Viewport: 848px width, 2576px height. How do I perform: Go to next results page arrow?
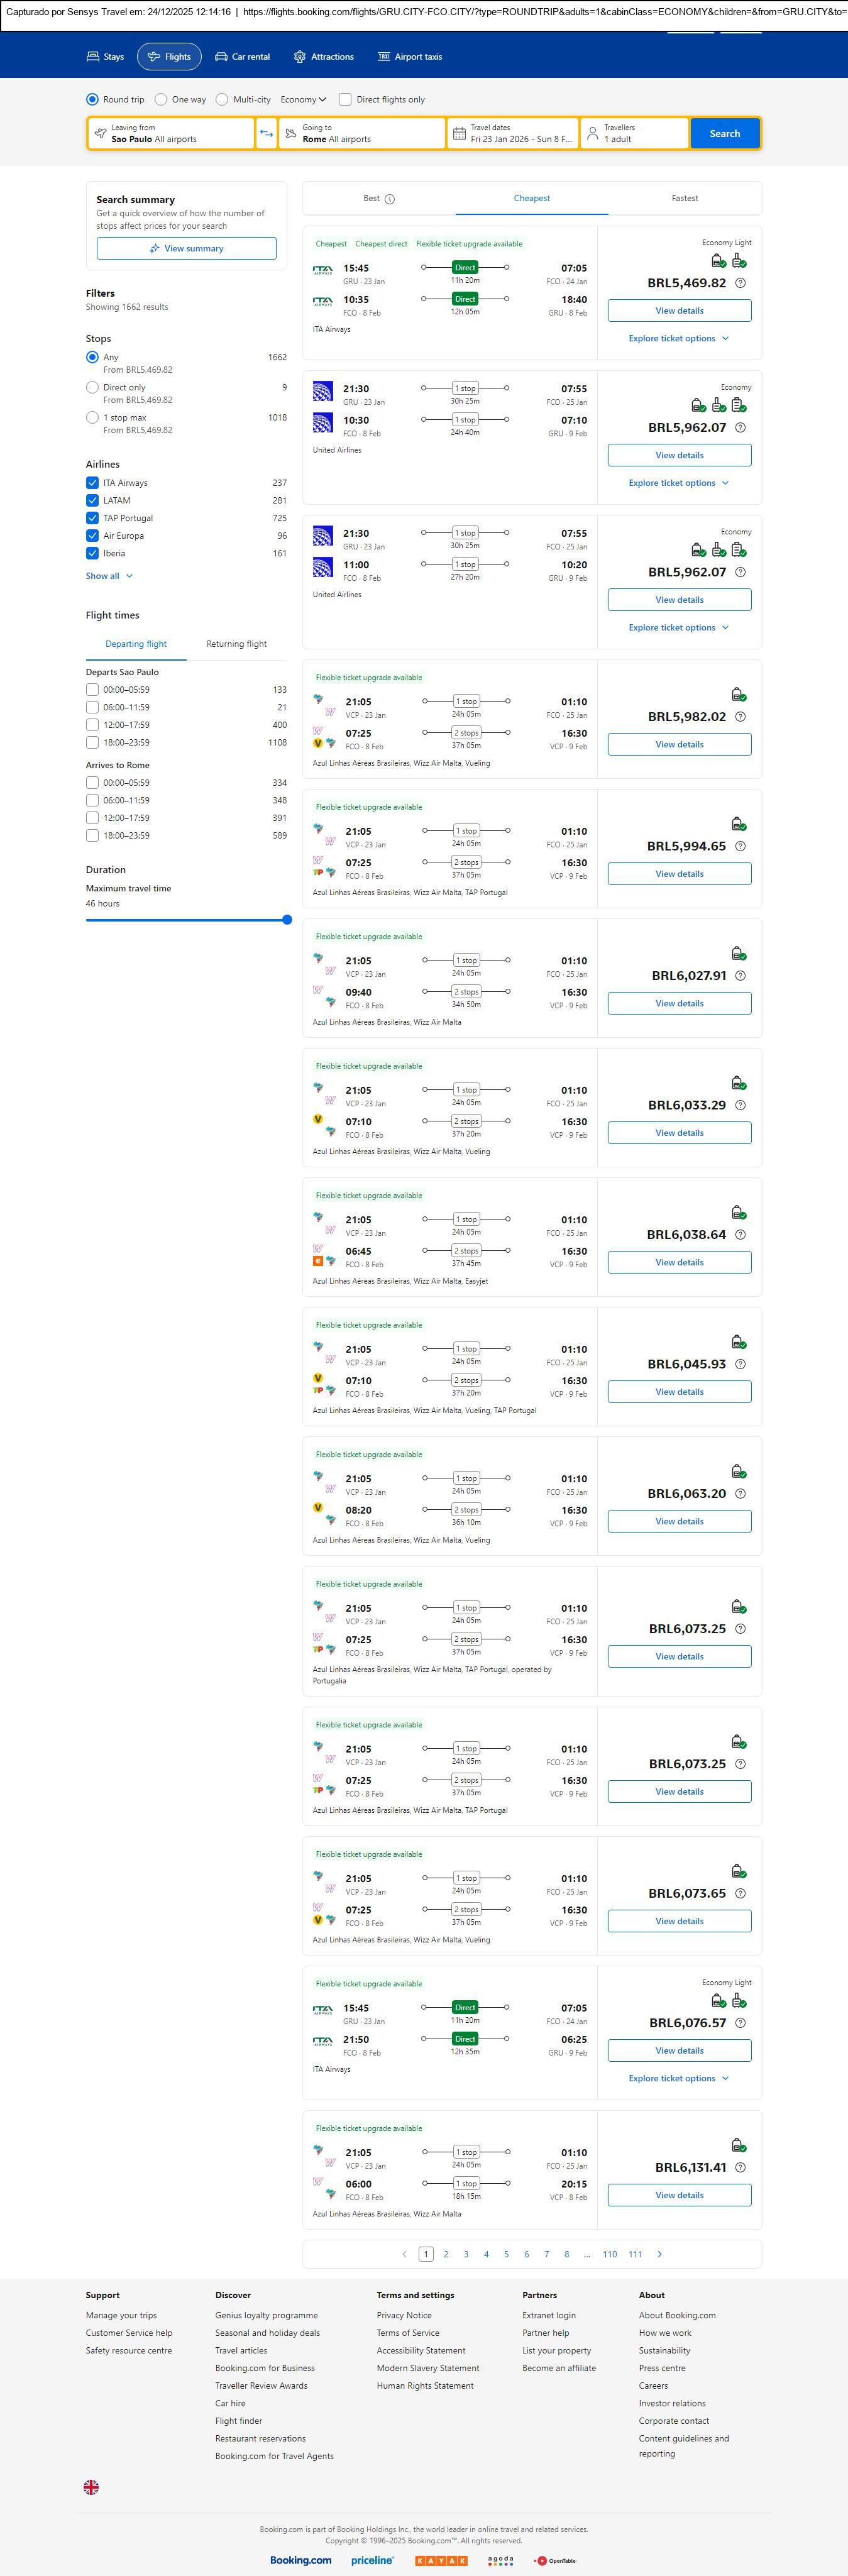pyautogui.click(x=660, y=2254)
